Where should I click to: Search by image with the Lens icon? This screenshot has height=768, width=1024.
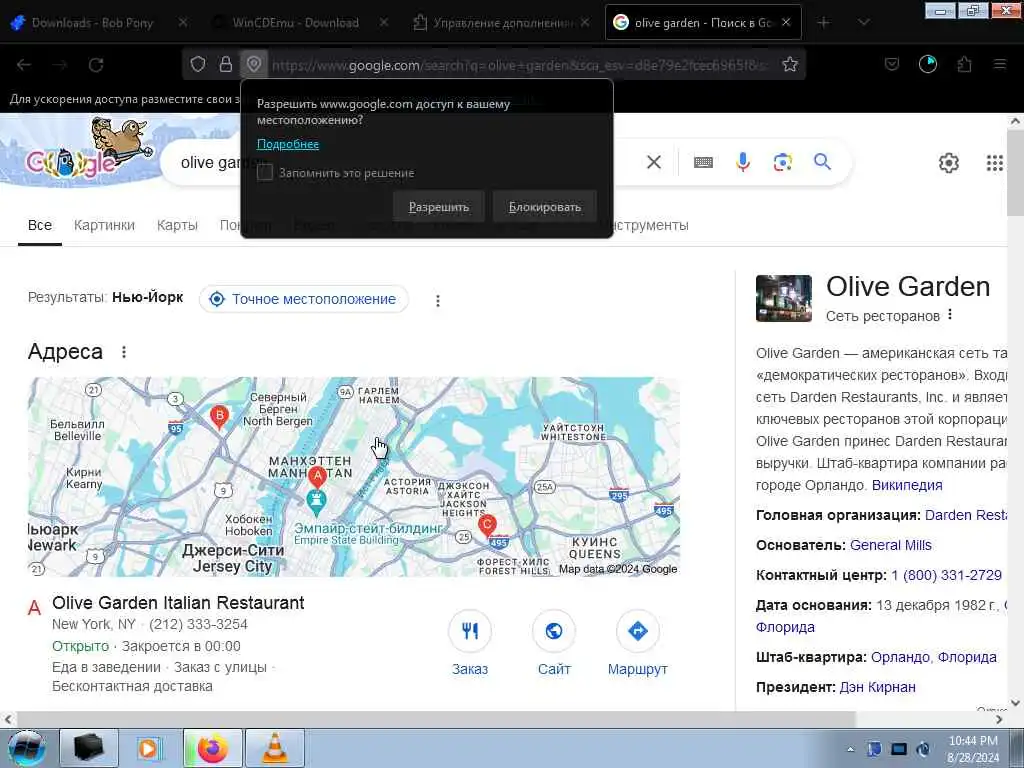[782, 162]
